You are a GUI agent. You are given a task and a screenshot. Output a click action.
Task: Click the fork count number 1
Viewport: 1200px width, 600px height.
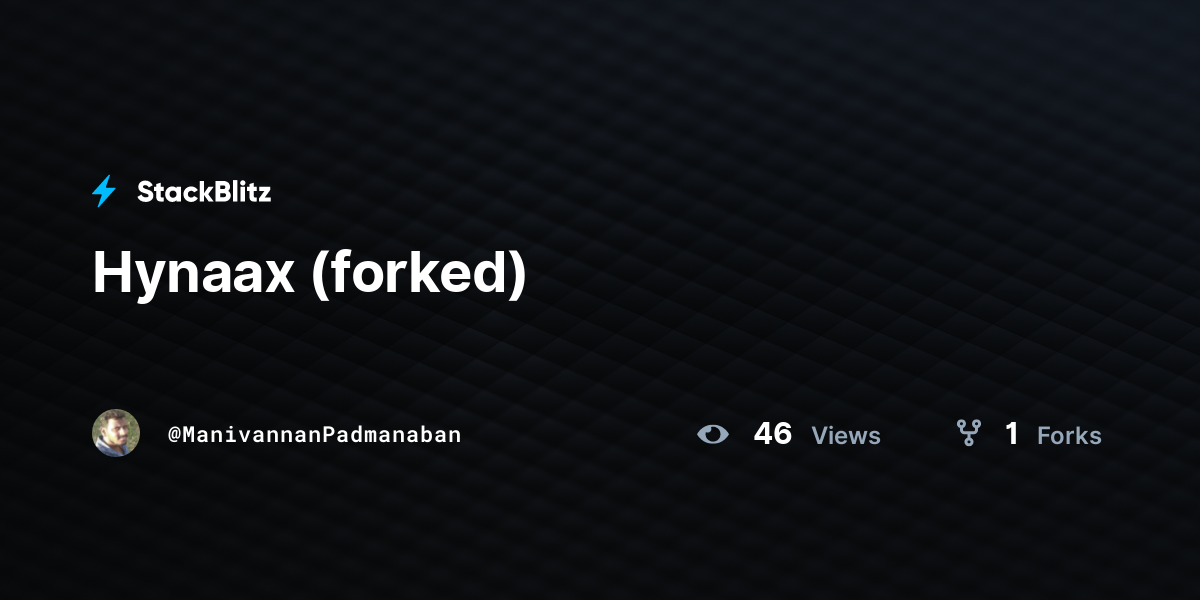[x=1012, y=433]
